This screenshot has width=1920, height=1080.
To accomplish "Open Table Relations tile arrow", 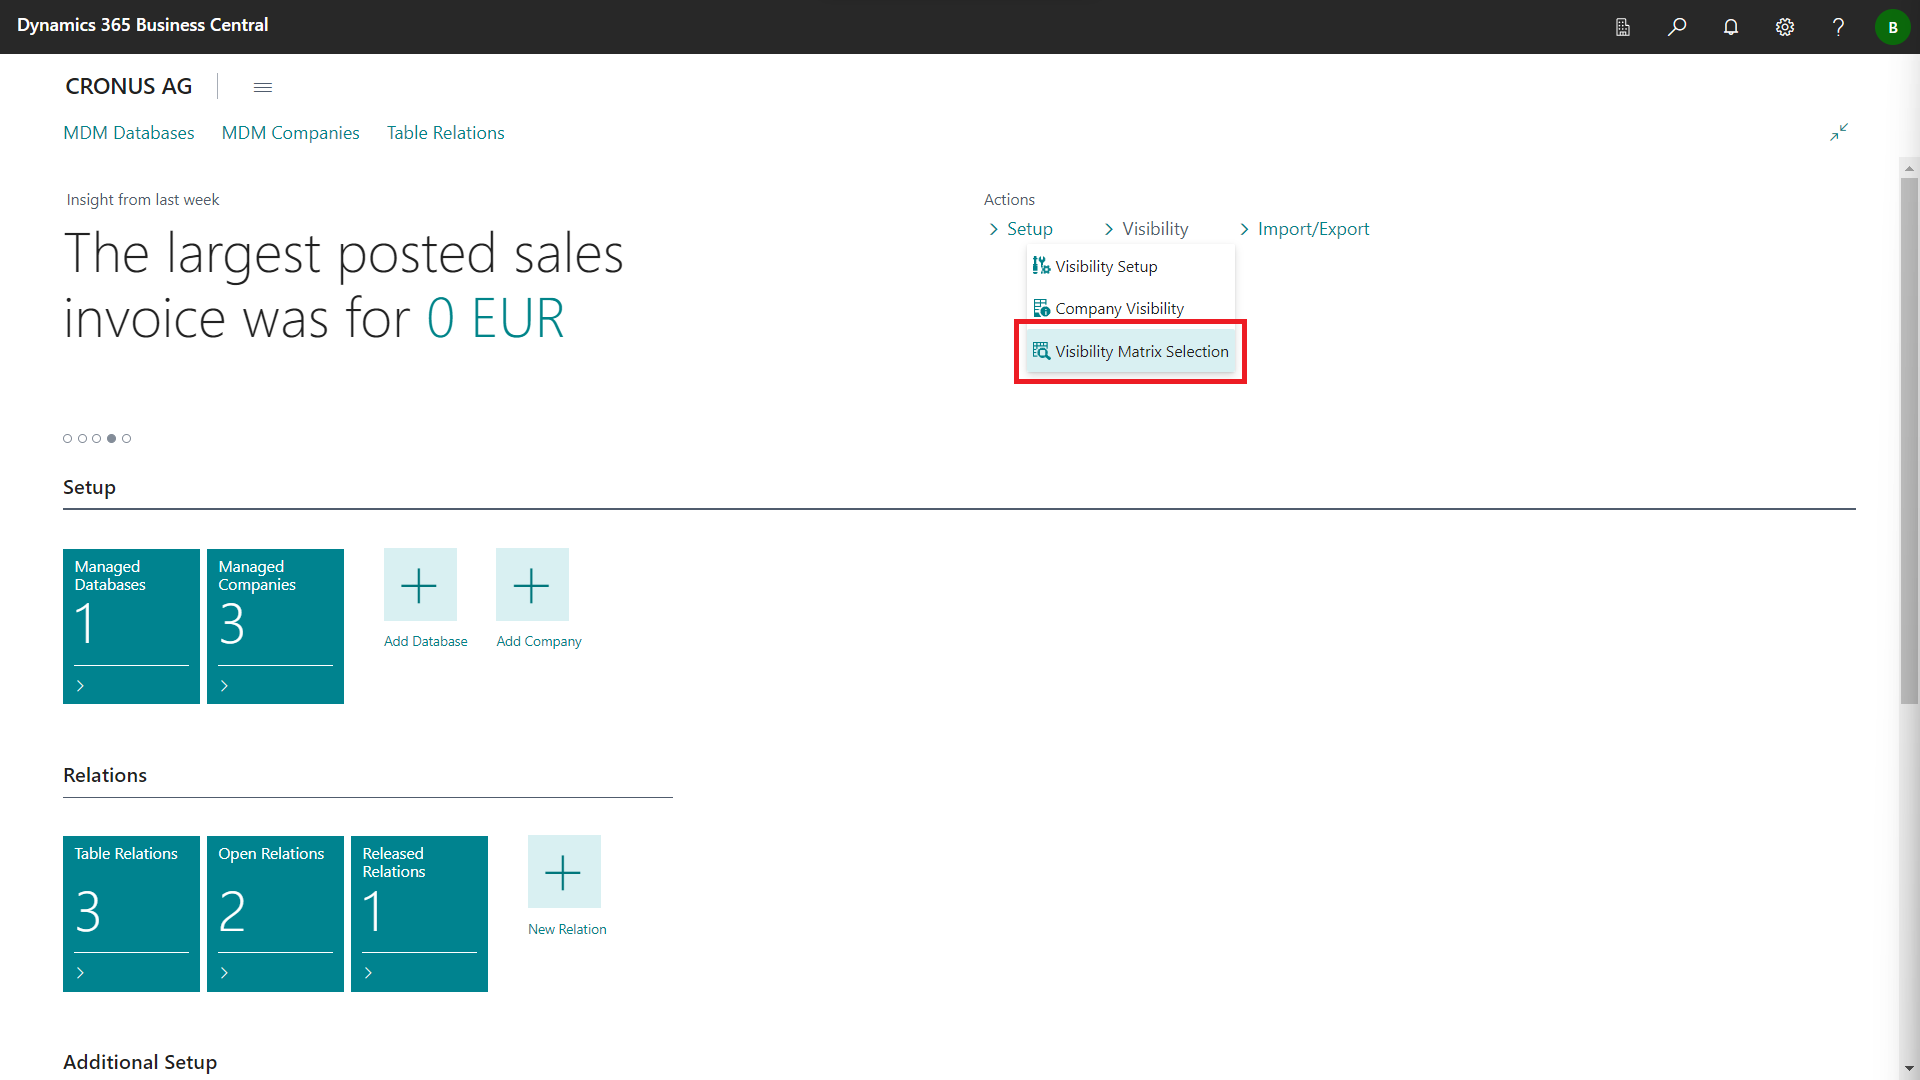I will [x=81, y=973].
